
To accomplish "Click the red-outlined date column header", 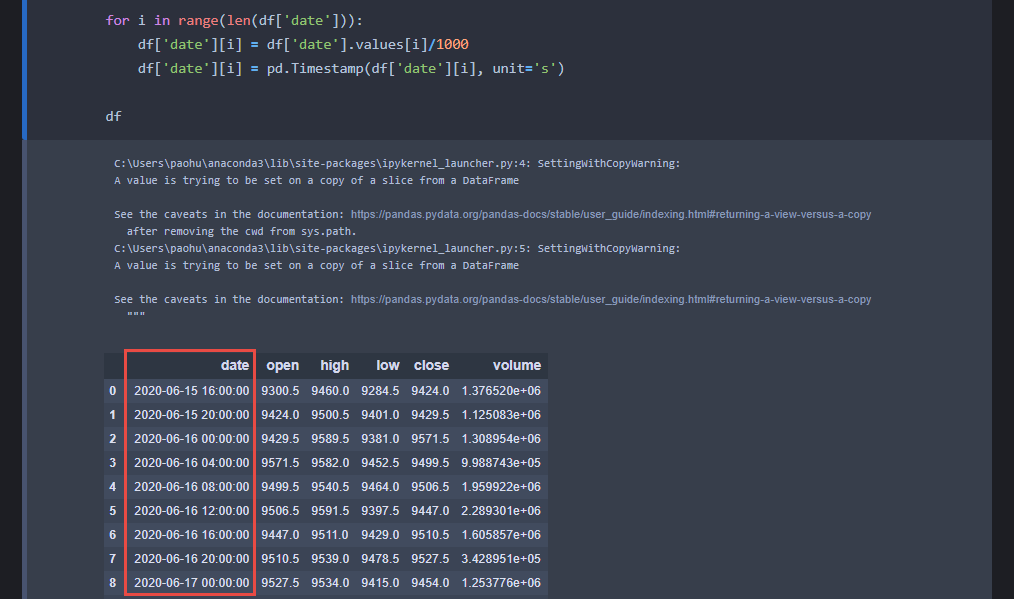I will tap(234, 365).
